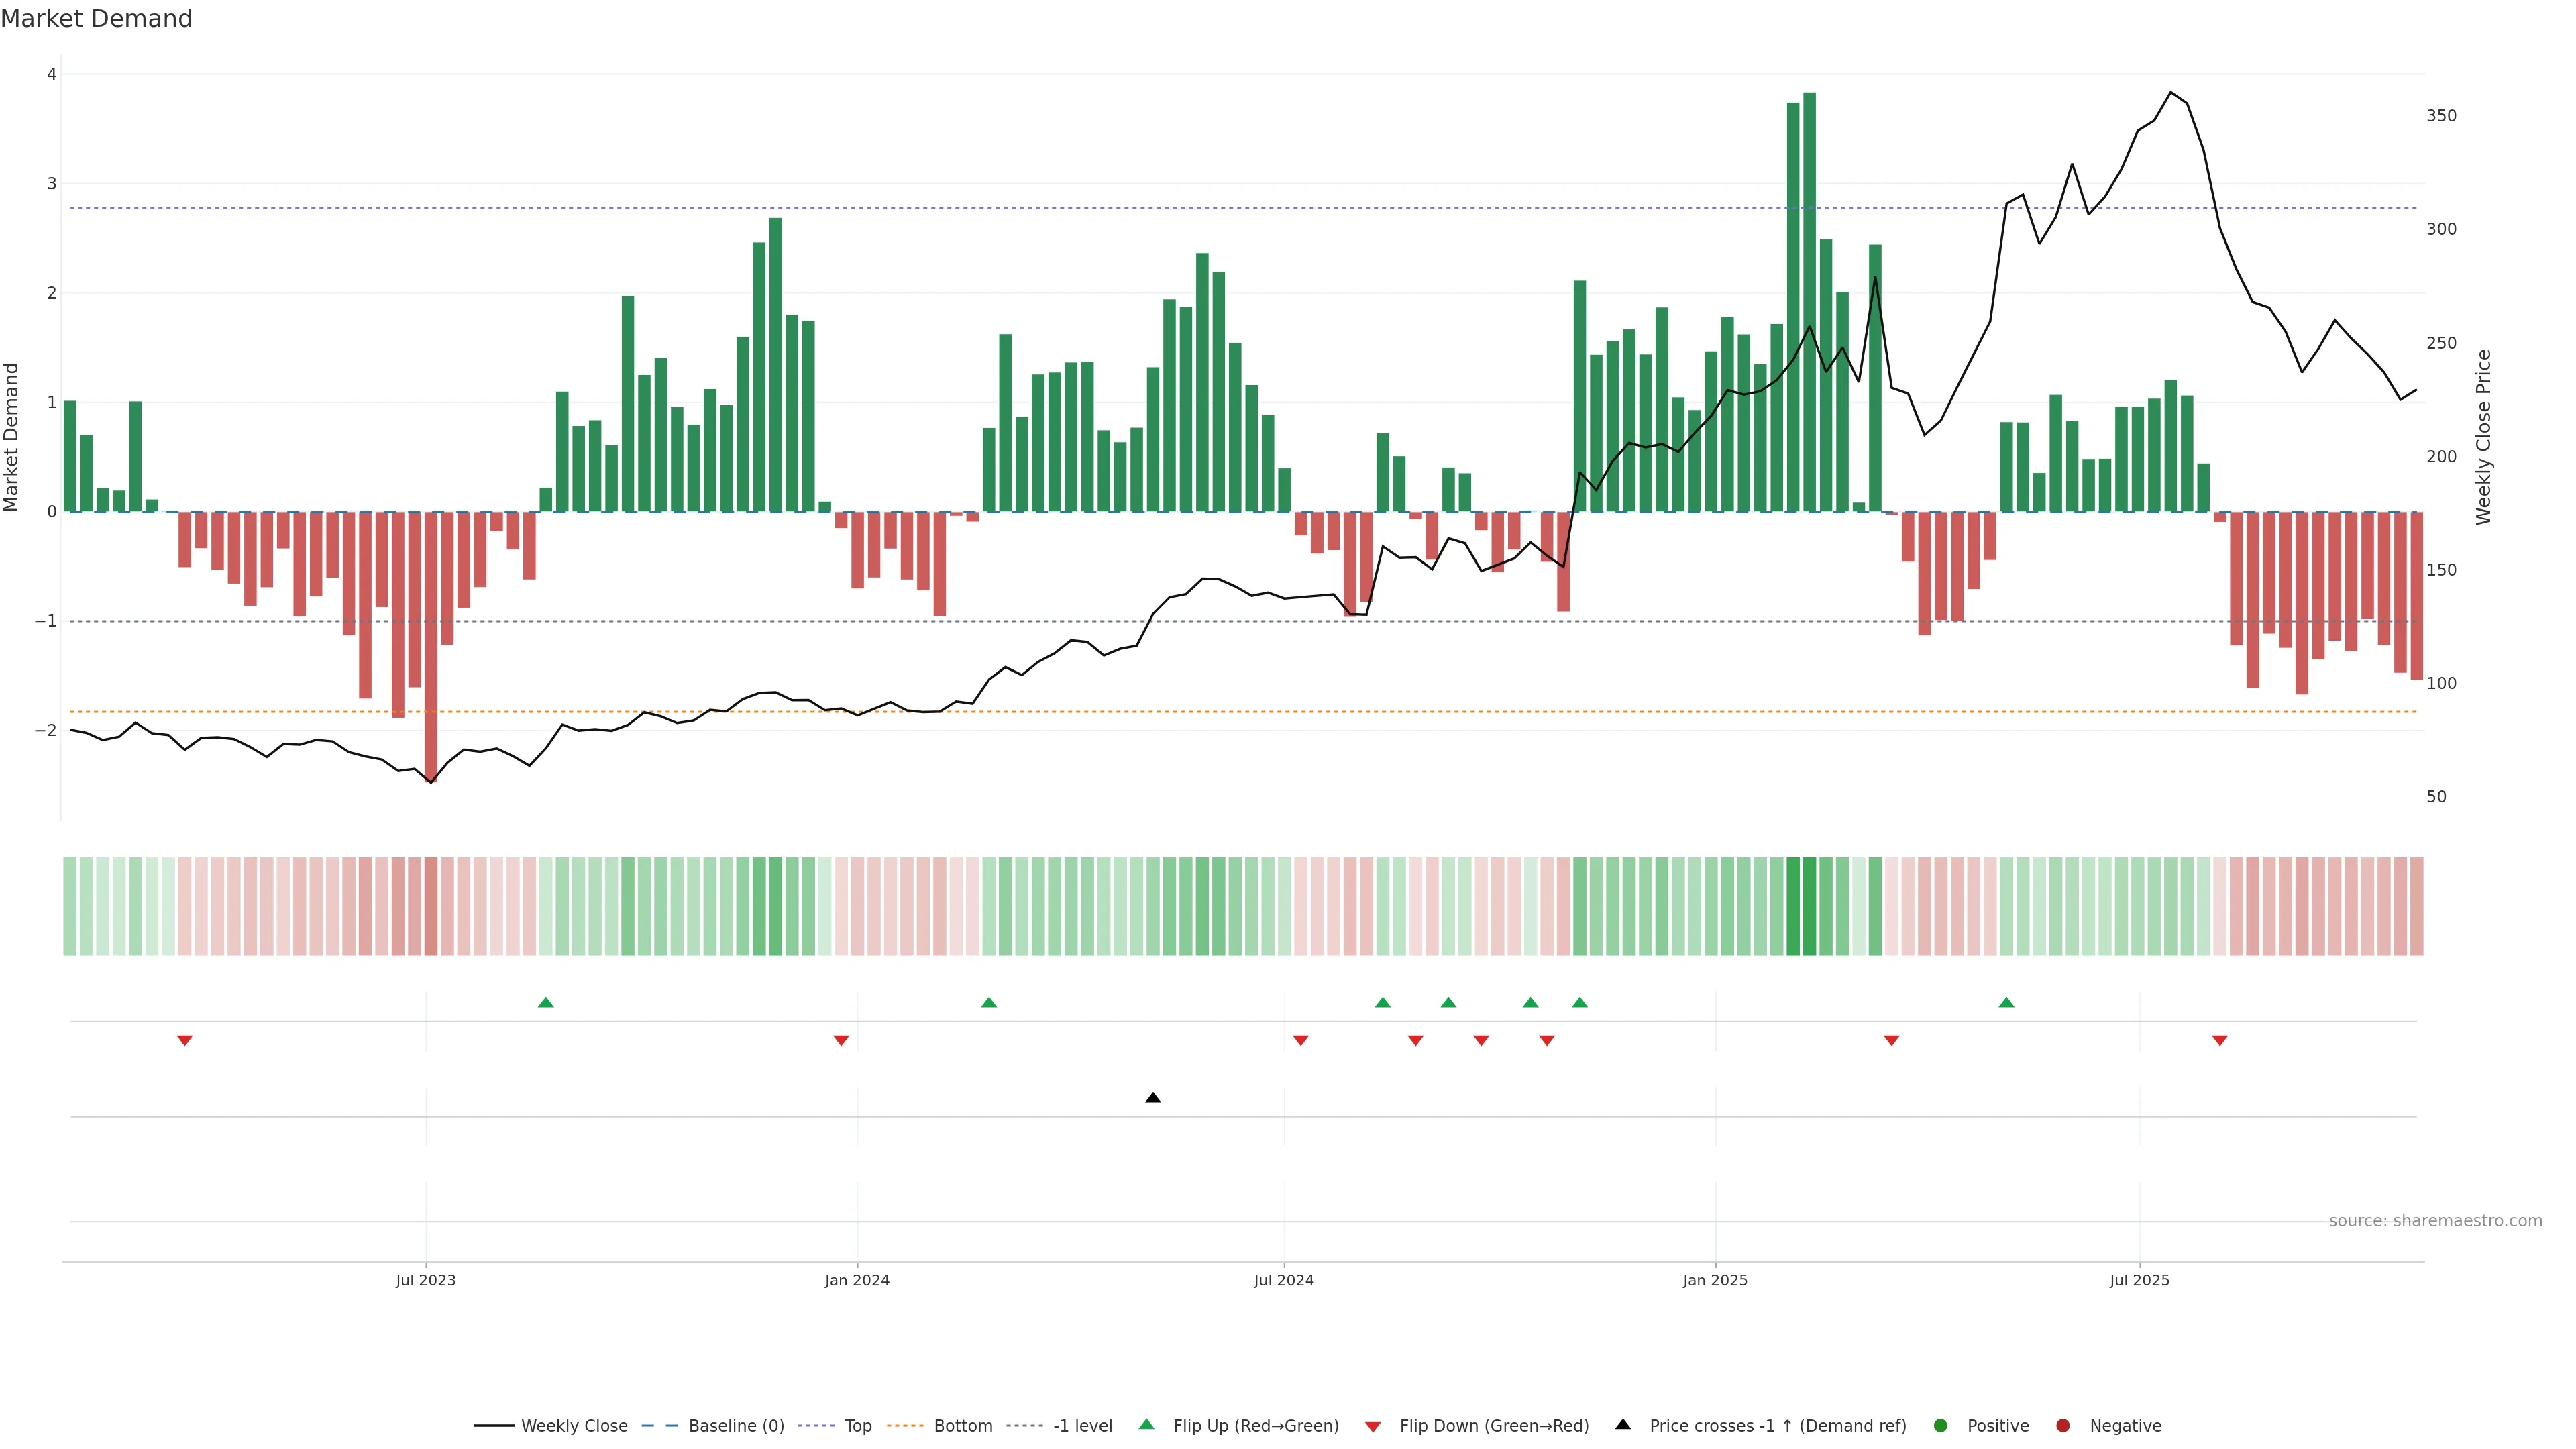
Task: Click the first green flip-up triangle marker
Action: click(546, 1003)
